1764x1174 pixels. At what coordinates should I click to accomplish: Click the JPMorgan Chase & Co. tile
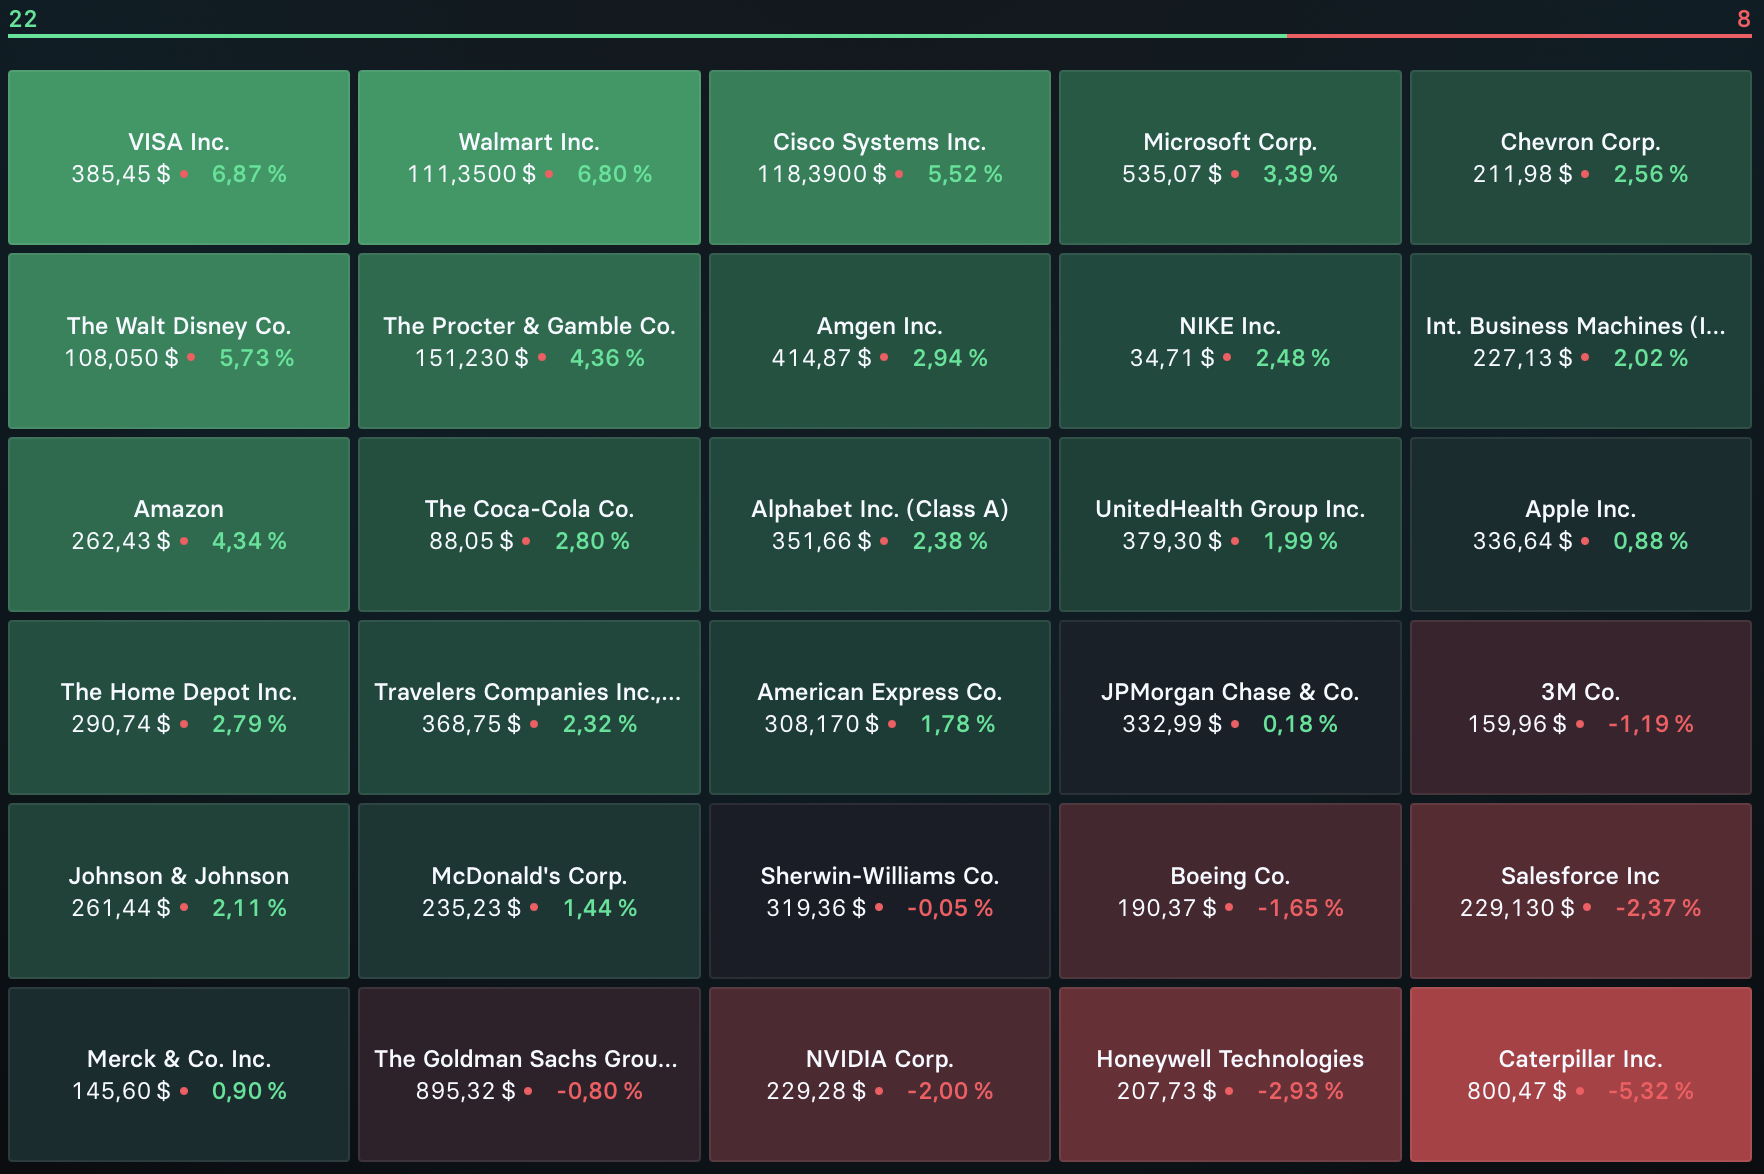[1230, 707]
